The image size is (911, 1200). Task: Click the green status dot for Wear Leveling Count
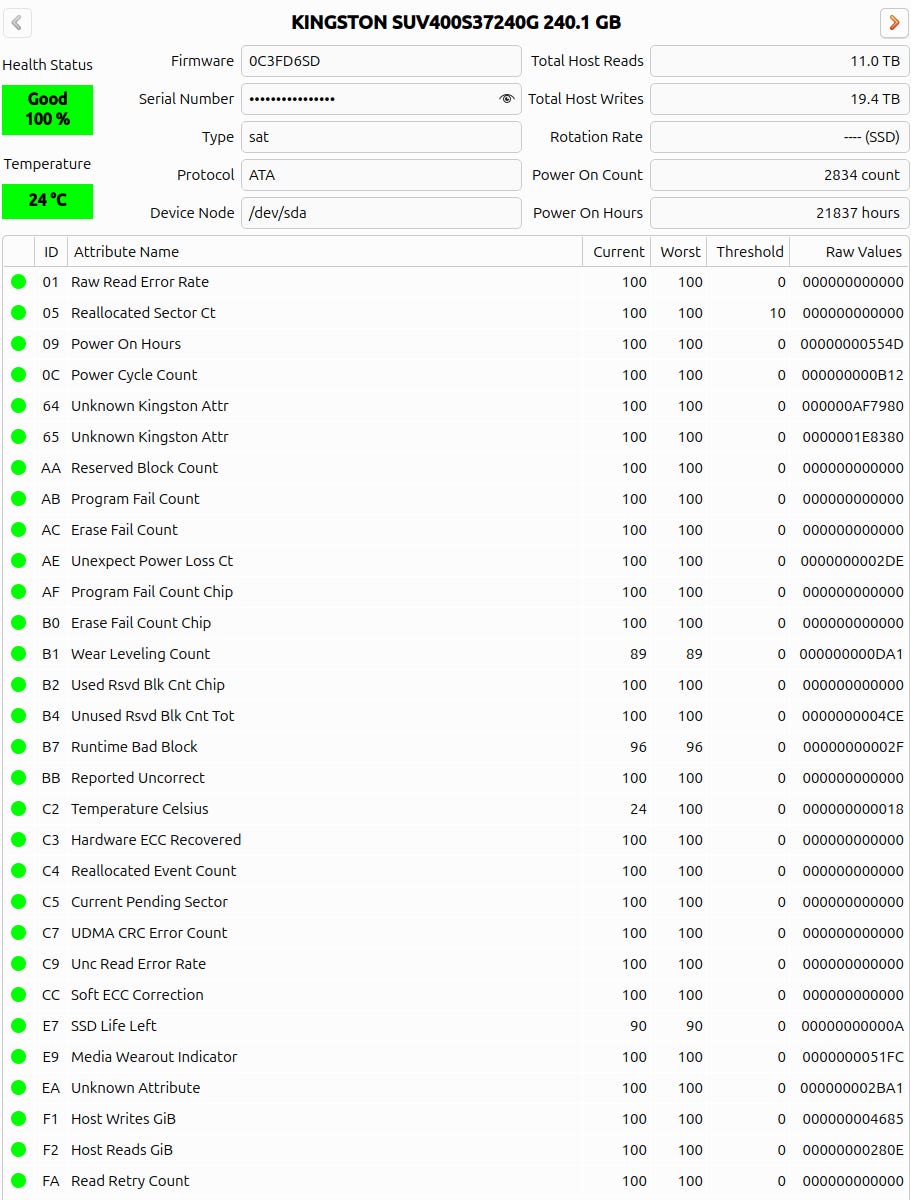tap(18, 654)
